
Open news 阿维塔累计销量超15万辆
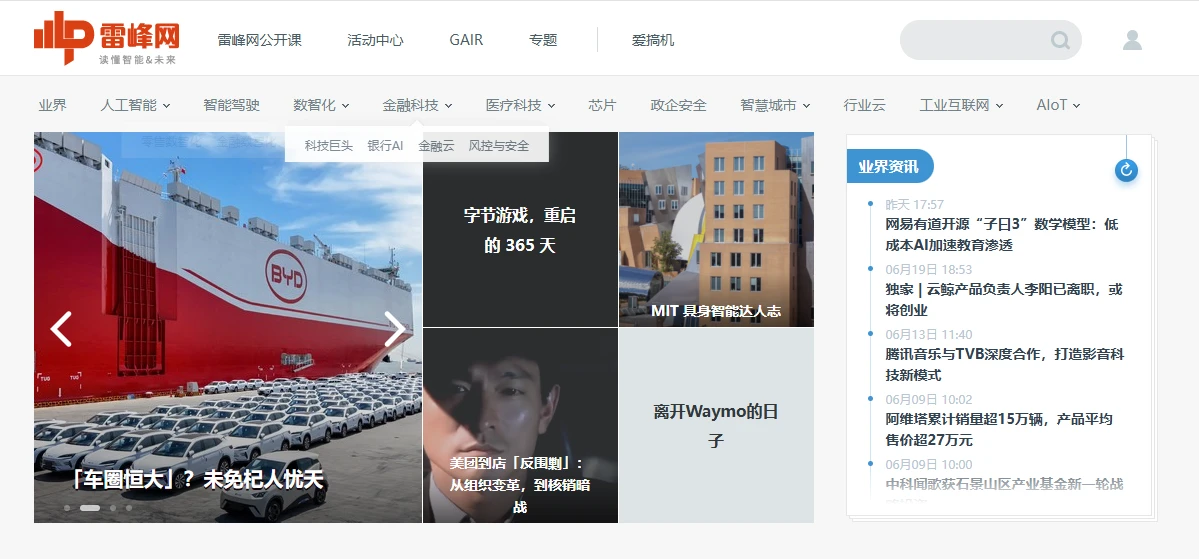999,430
